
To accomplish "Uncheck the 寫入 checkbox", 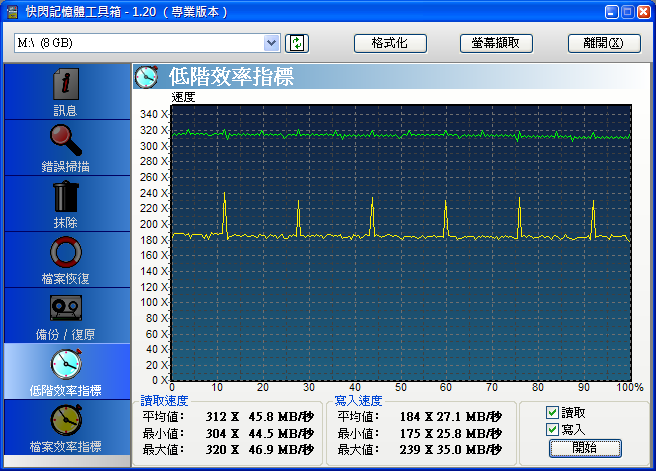I will (x=552, y=429).
